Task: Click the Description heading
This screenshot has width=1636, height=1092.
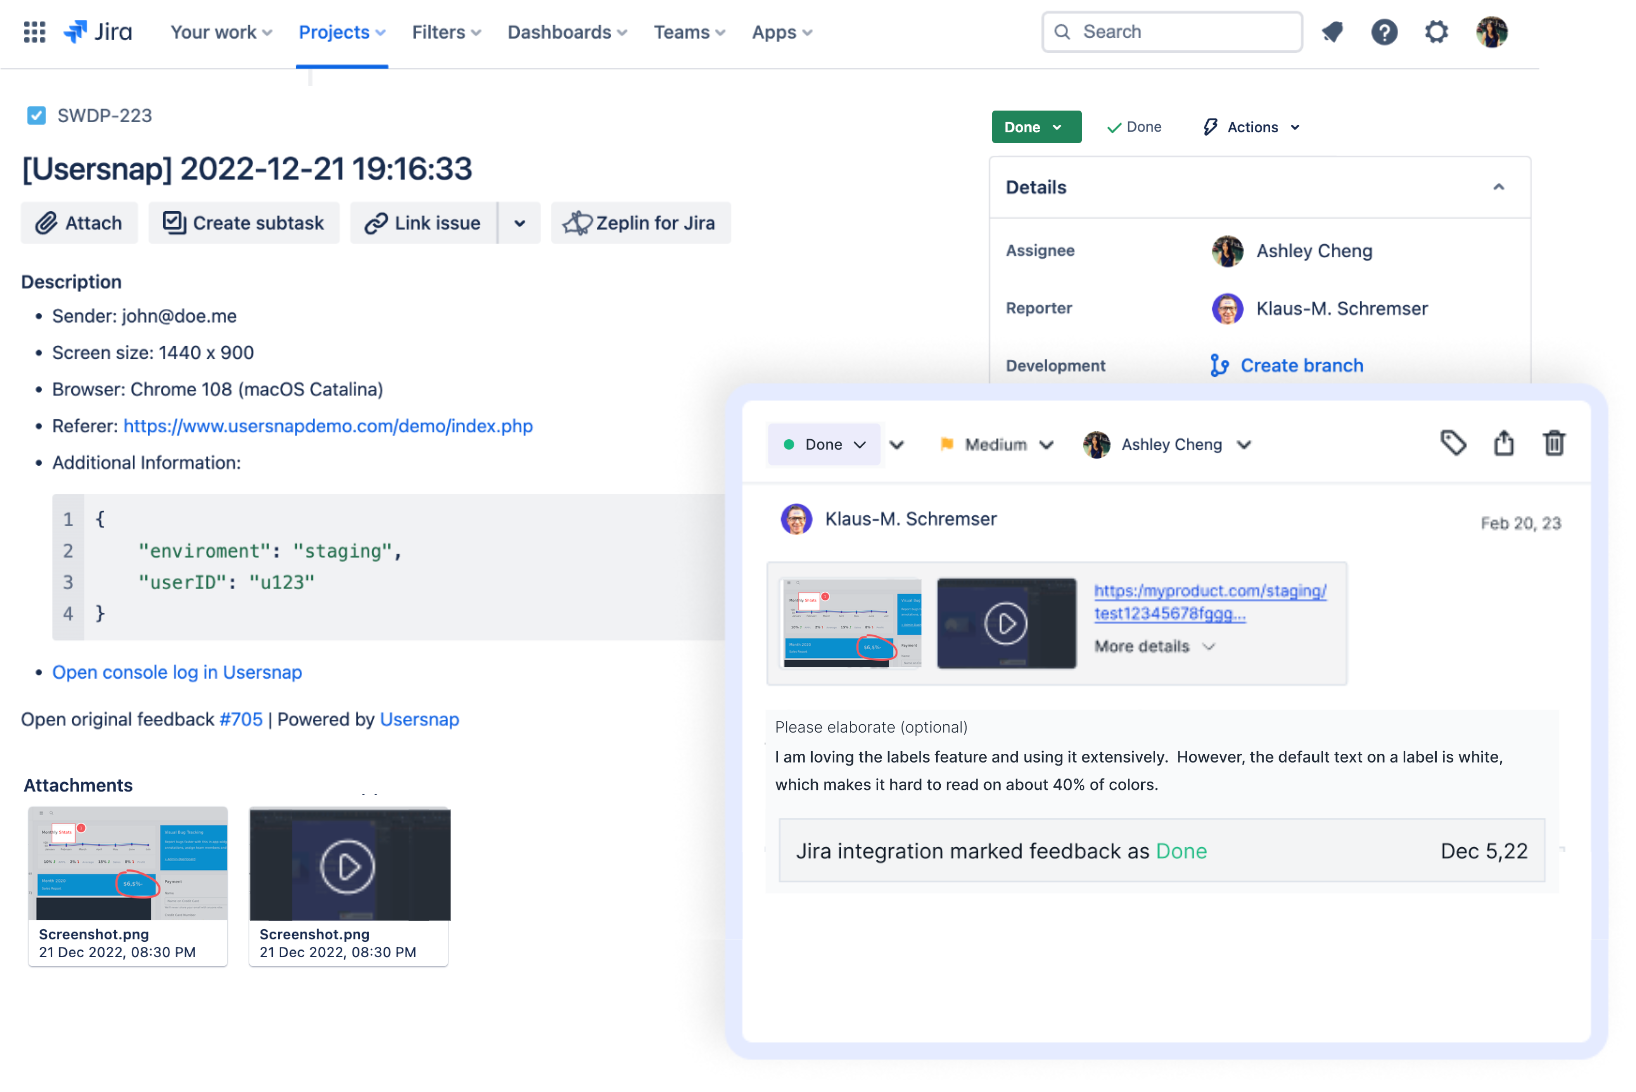Action: pos(71,282)
